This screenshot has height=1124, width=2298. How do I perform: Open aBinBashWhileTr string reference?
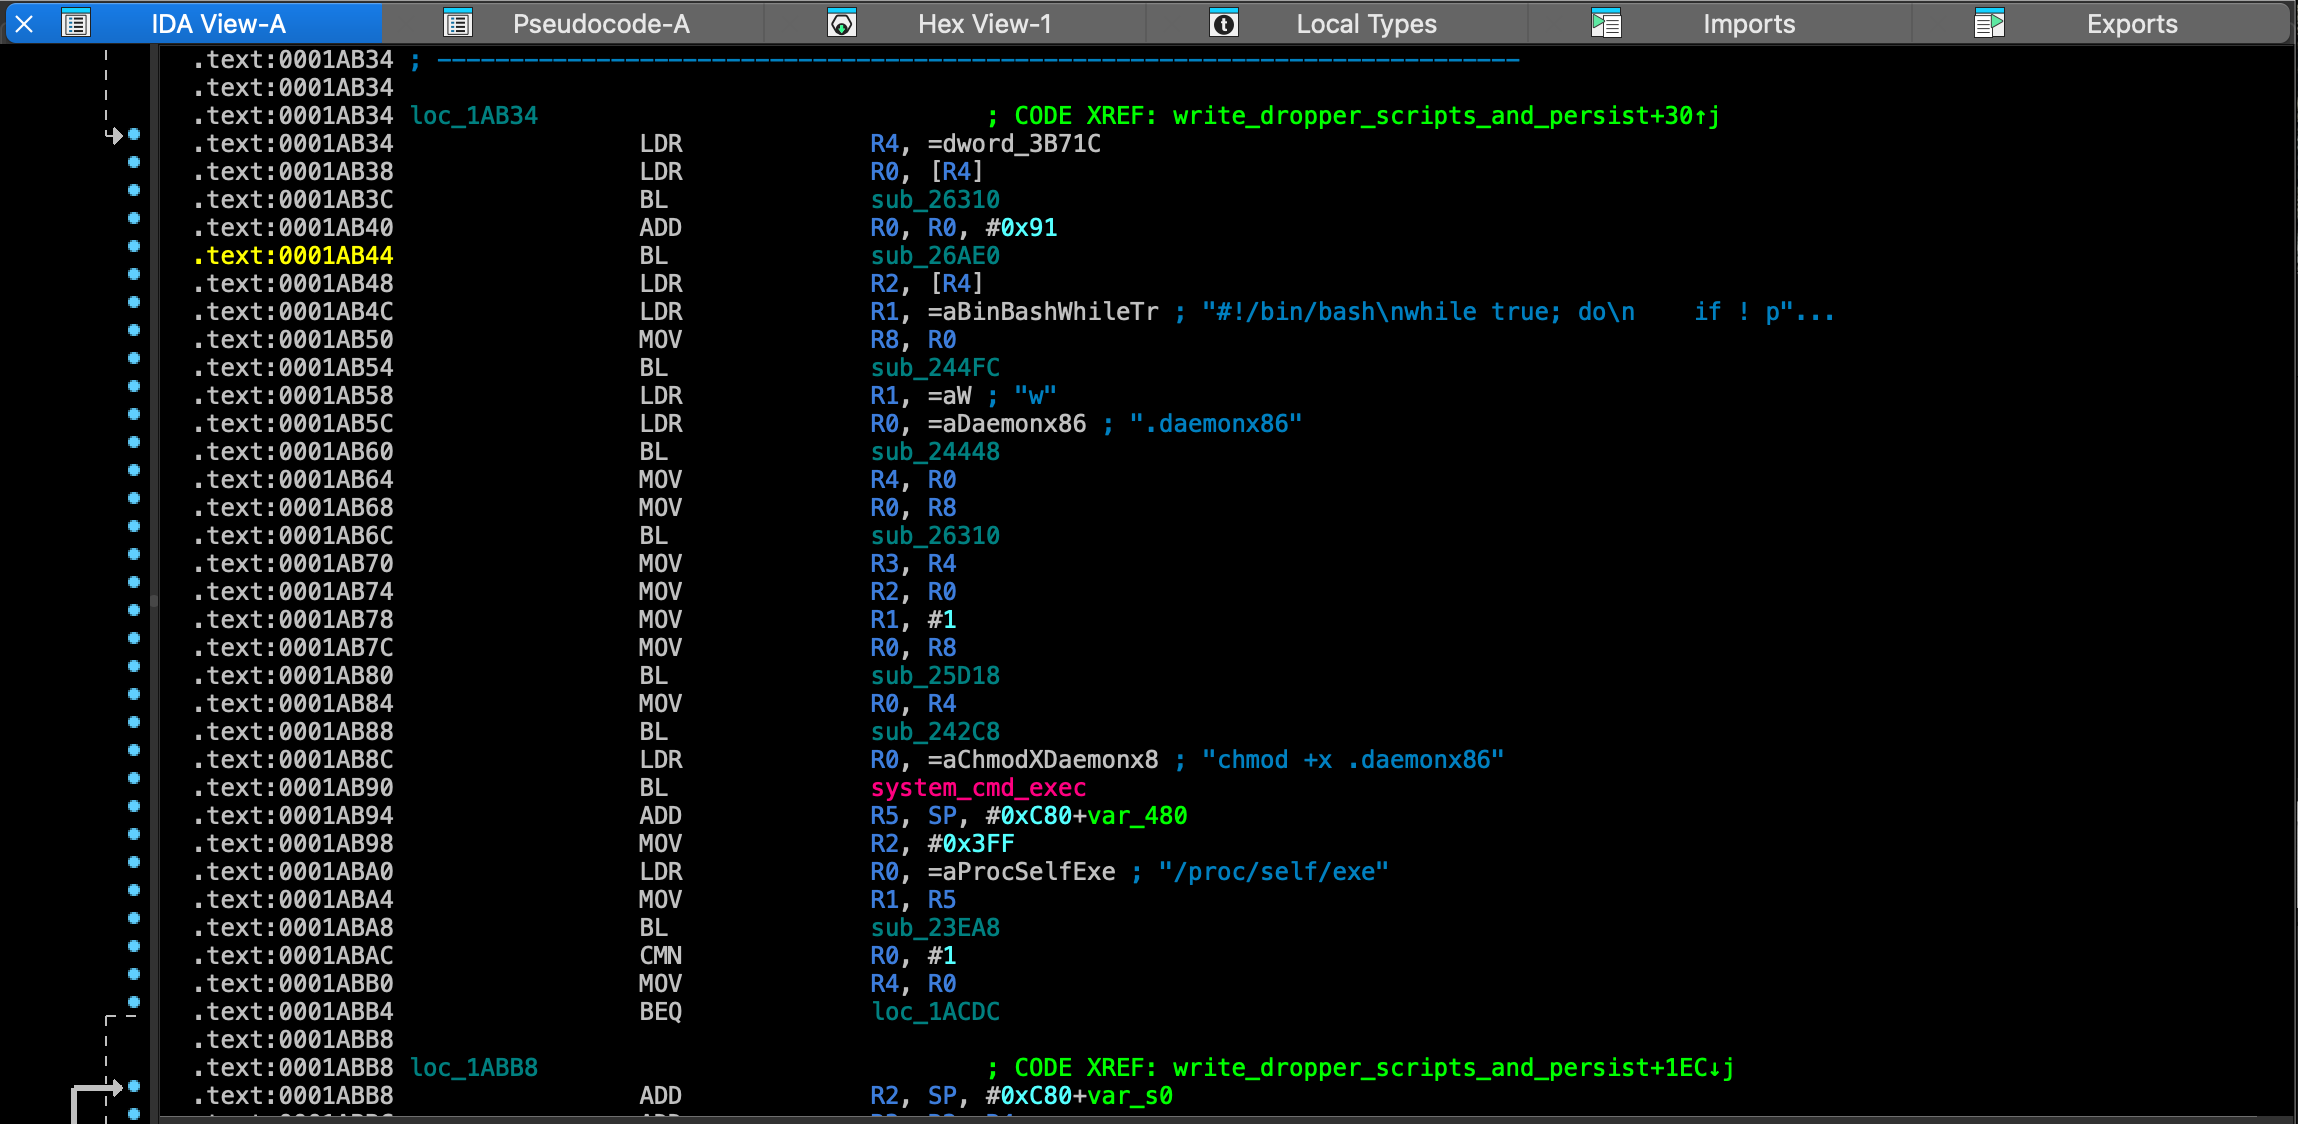1050,312
